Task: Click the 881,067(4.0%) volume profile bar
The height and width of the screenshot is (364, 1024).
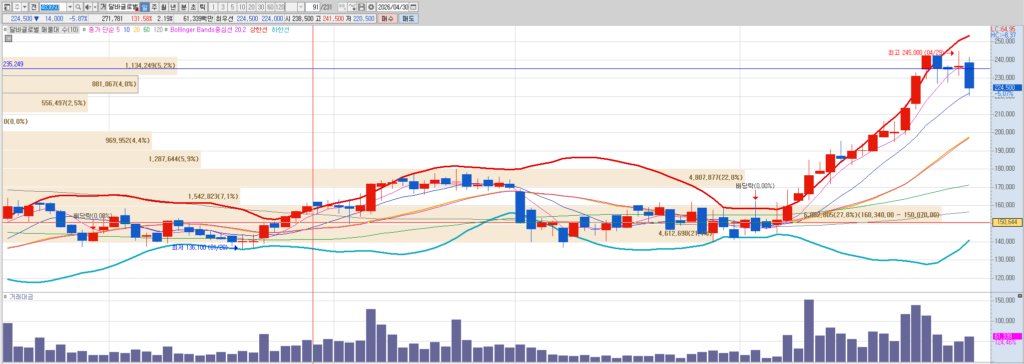Action: 70,84
